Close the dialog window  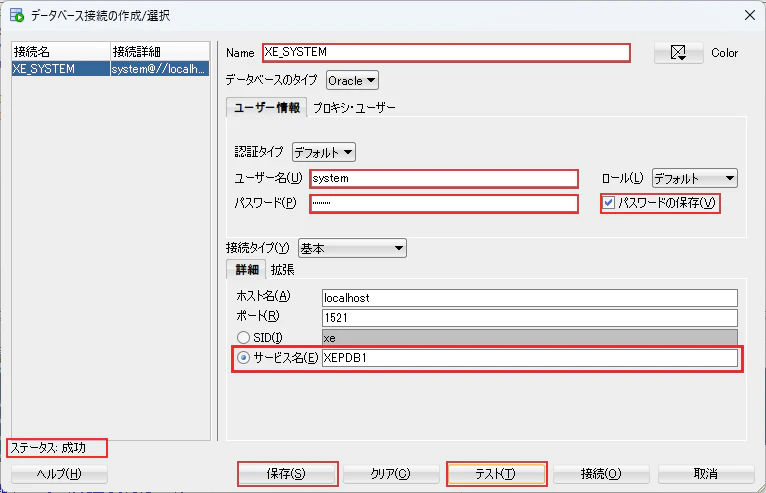[750, 15]
